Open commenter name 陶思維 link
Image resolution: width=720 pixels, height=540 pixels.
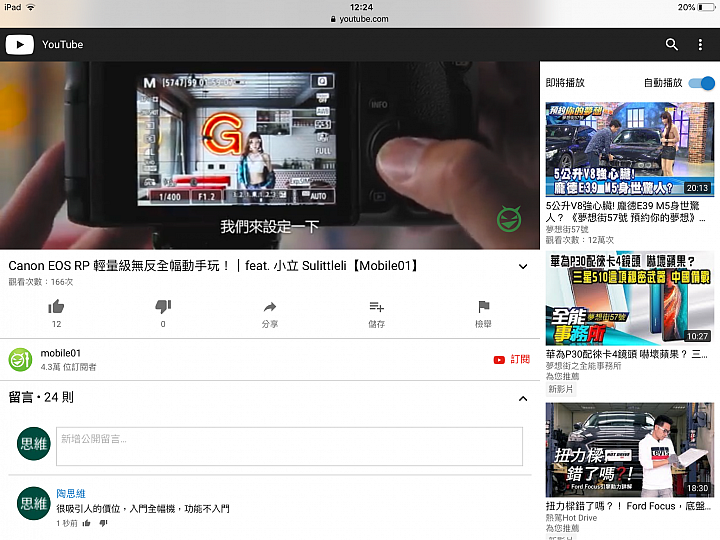click(71, 494)
